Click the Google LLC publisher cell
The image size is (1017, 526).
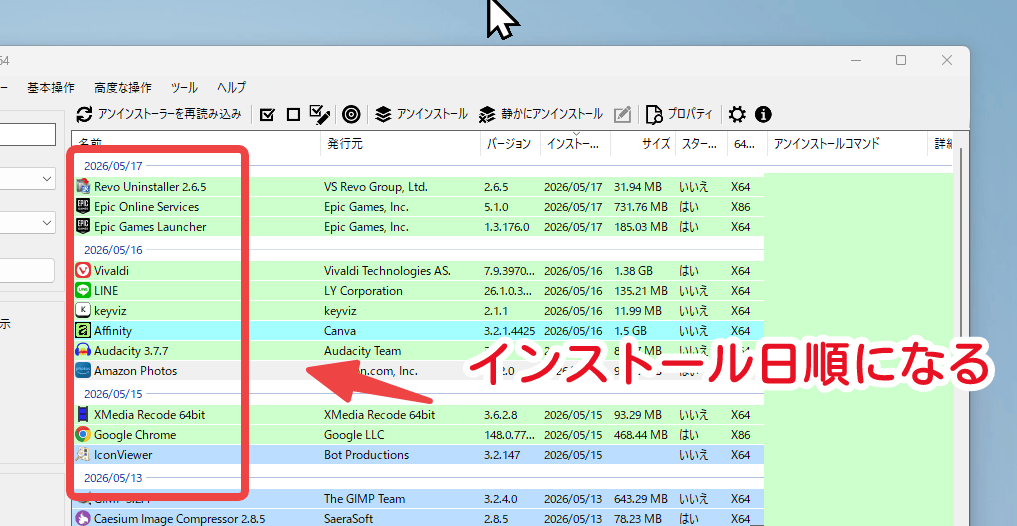355,435
